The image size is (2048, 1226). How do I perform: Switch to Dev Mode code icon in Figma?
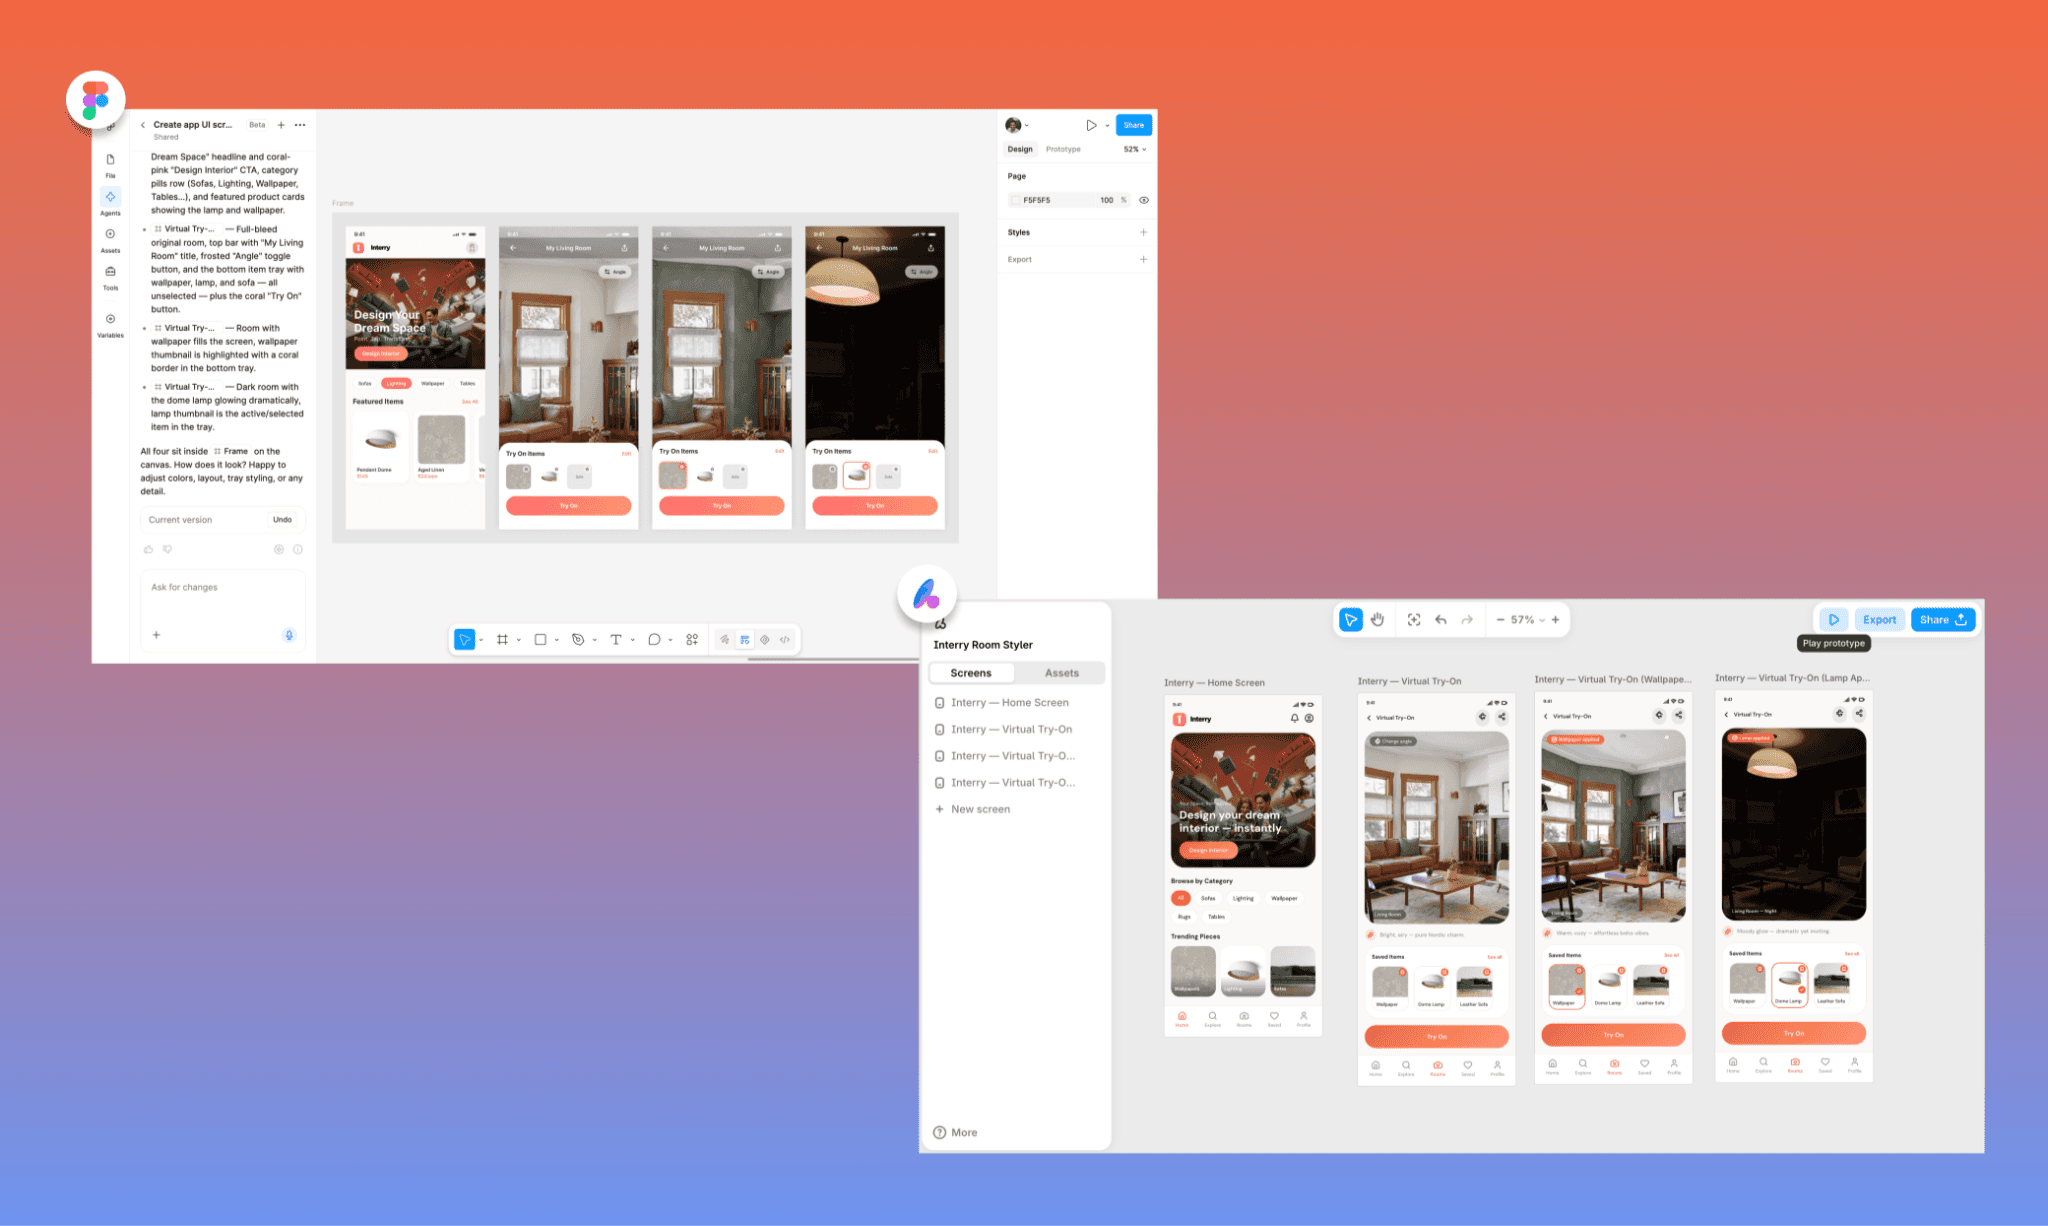(x=785, y=640)
